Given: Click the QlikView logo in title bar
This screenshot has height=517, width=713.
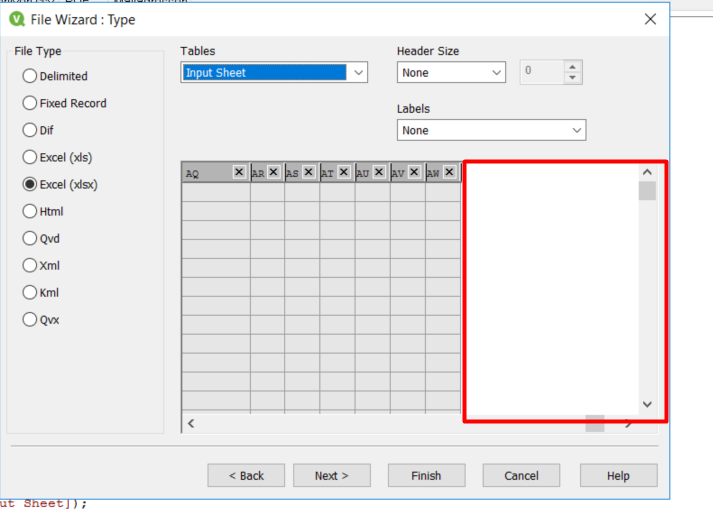Looking at the screenshot, I should (x=17, y=19).
